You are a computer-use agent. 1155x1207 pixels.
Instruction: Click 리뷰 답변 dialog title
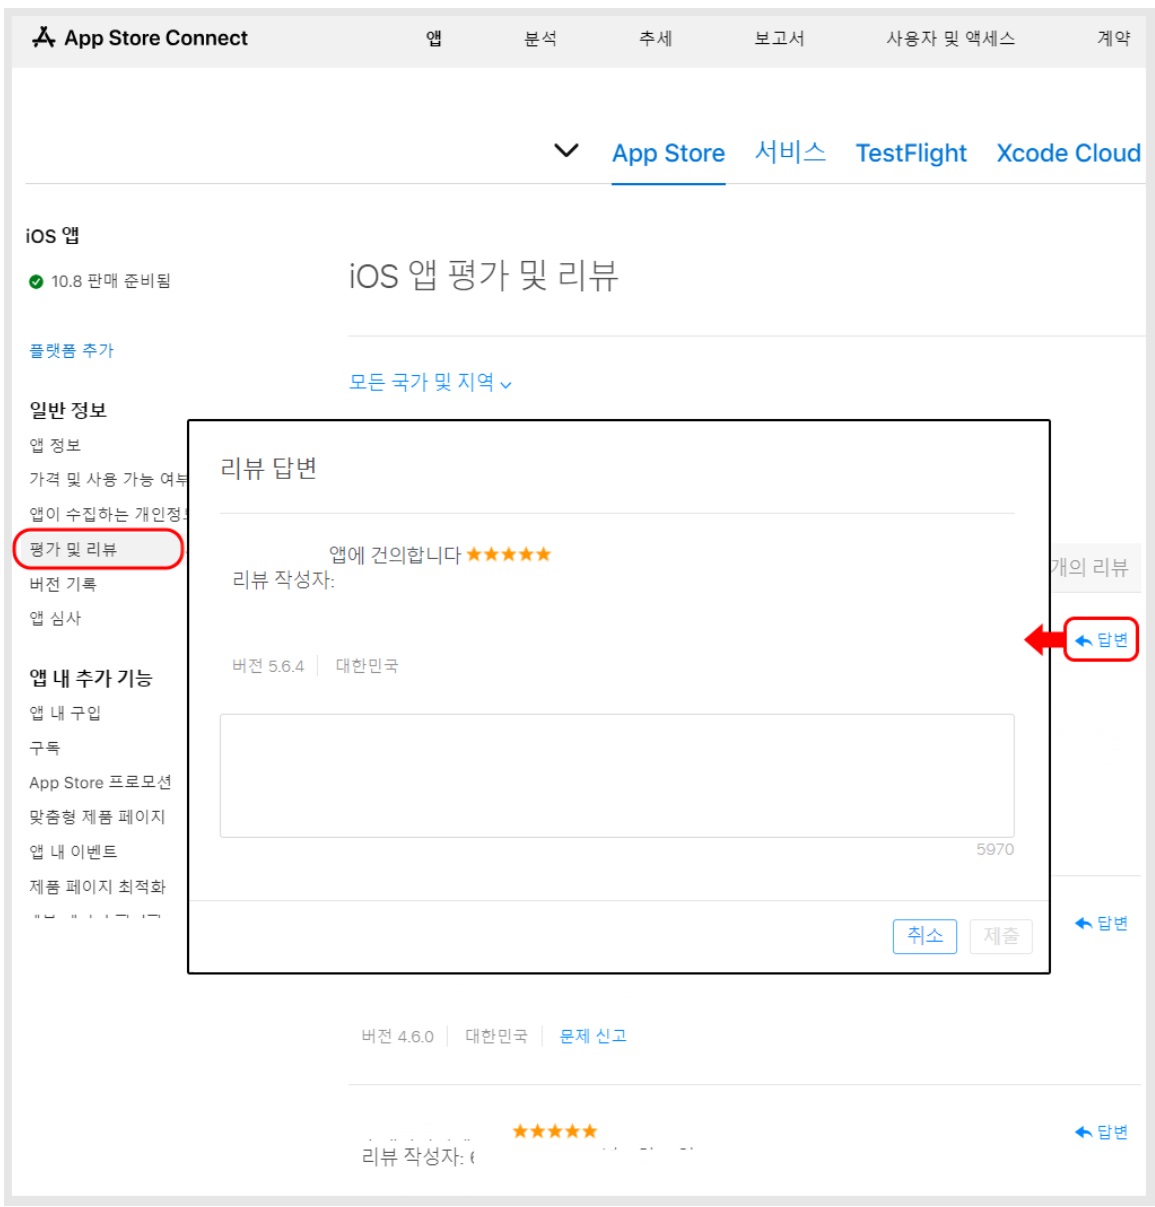pos(269,468)
